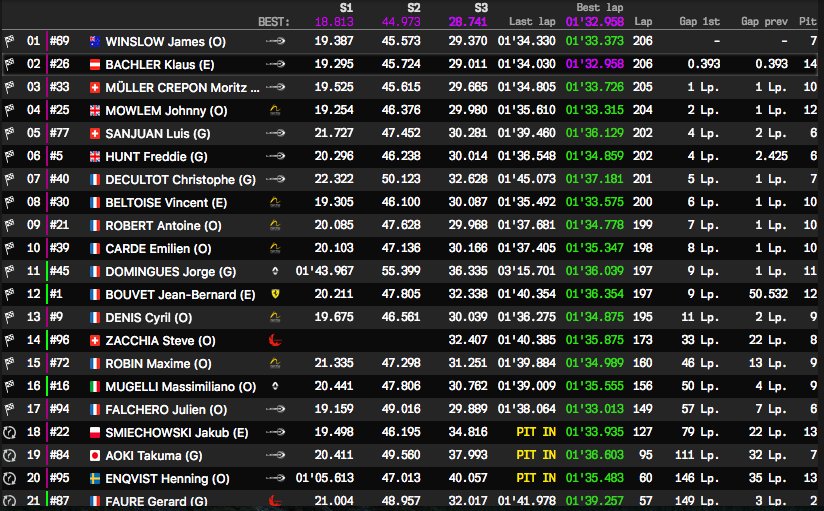This screenshot has height=511, width=824.
Task: Click the British flag next to MOWLEM Johnny
Action: coord(95,110)
